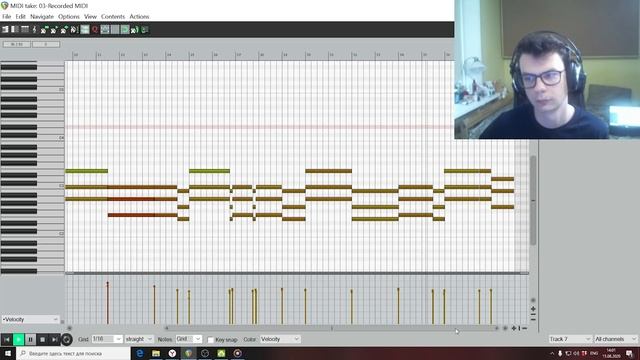Open the Color Velocity dropdown
Screen dimensions: 640x360
tap(280, 339)
